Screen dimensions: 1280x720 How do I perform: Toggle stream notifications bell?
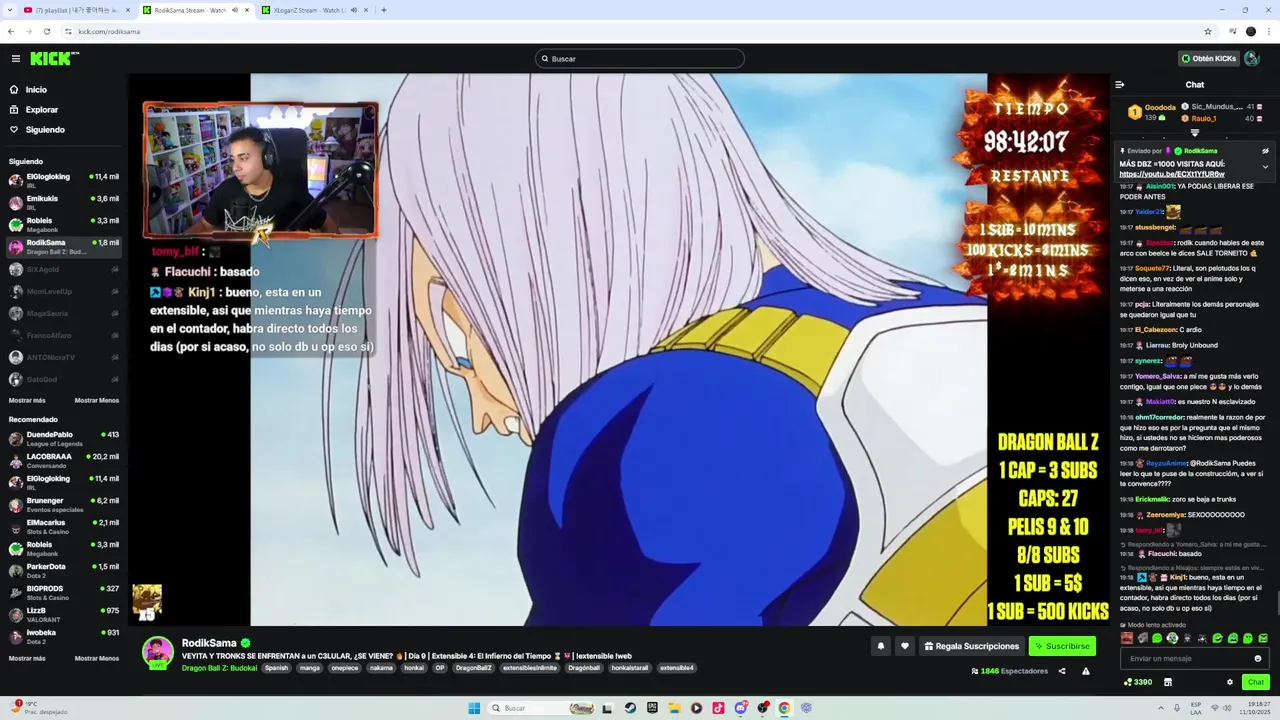881,646
